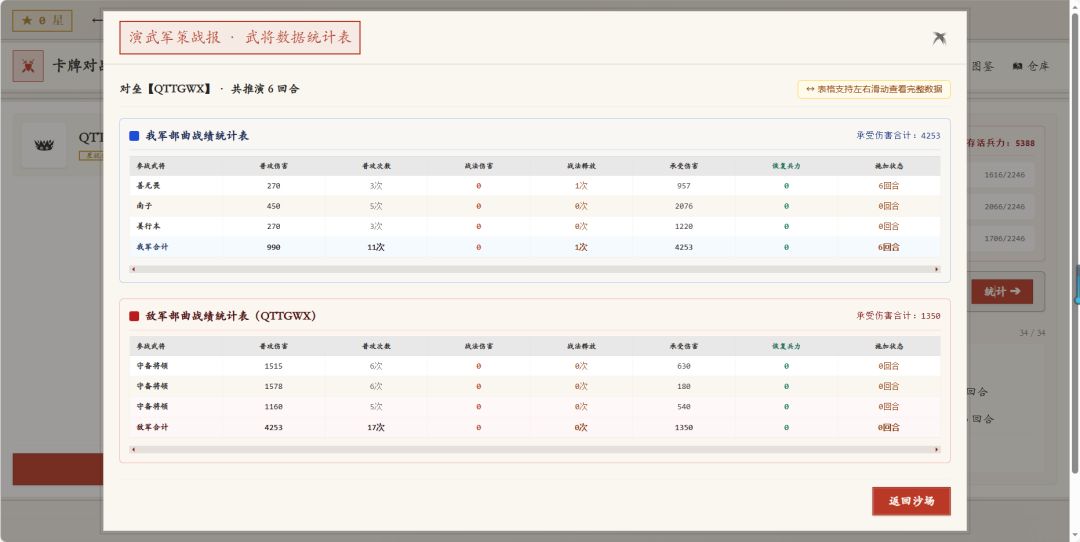This screenshot has width=1080, height=542.
Task: Click the 对垒【QTTGWX】共推演 6 回合 summary line
Action: point(210,89)
